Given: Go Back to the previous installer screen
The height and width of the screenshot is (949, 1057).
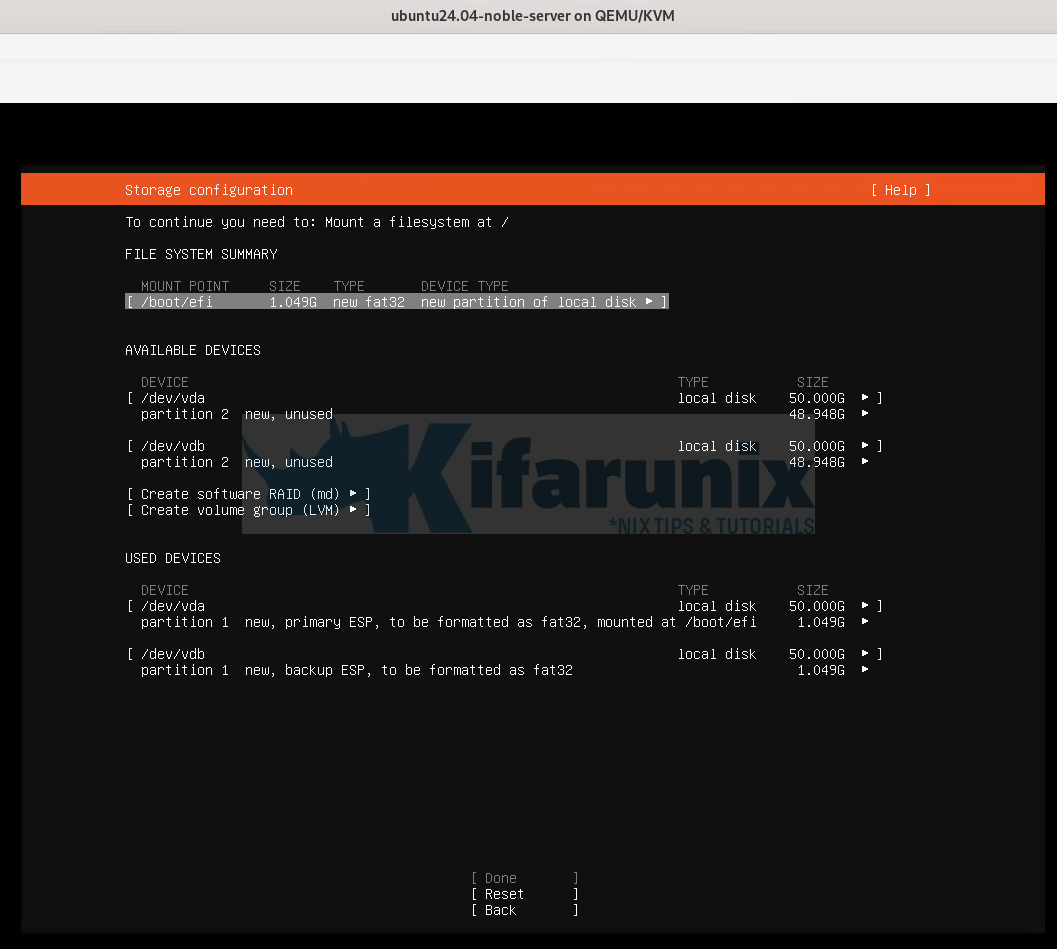Looking at the screenshot, I should coord(524,911).
